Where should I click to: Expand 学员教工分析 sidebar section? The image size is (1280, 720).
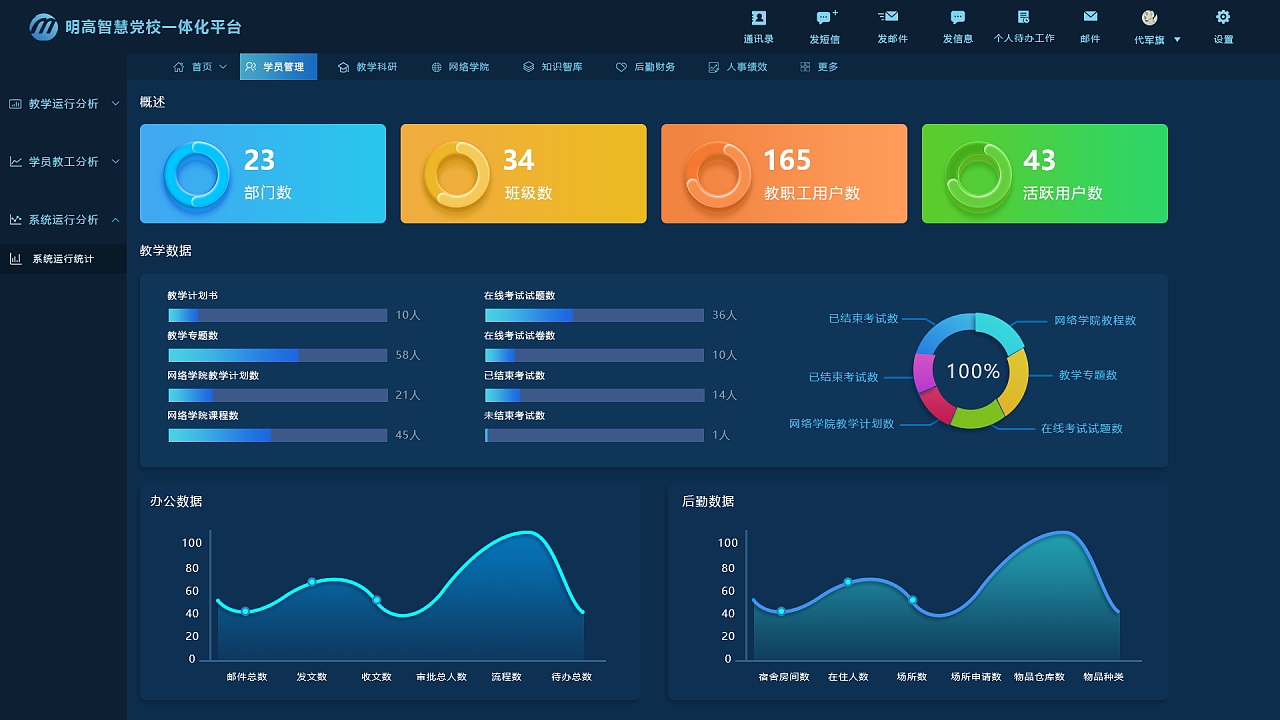[64, 162]
